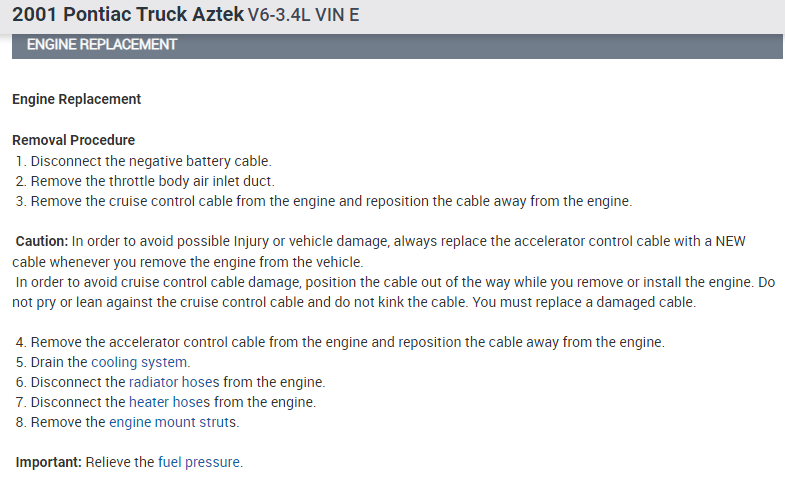785x490 pixels.
Task: Open the cooling system link
Action: coord(140,362)
